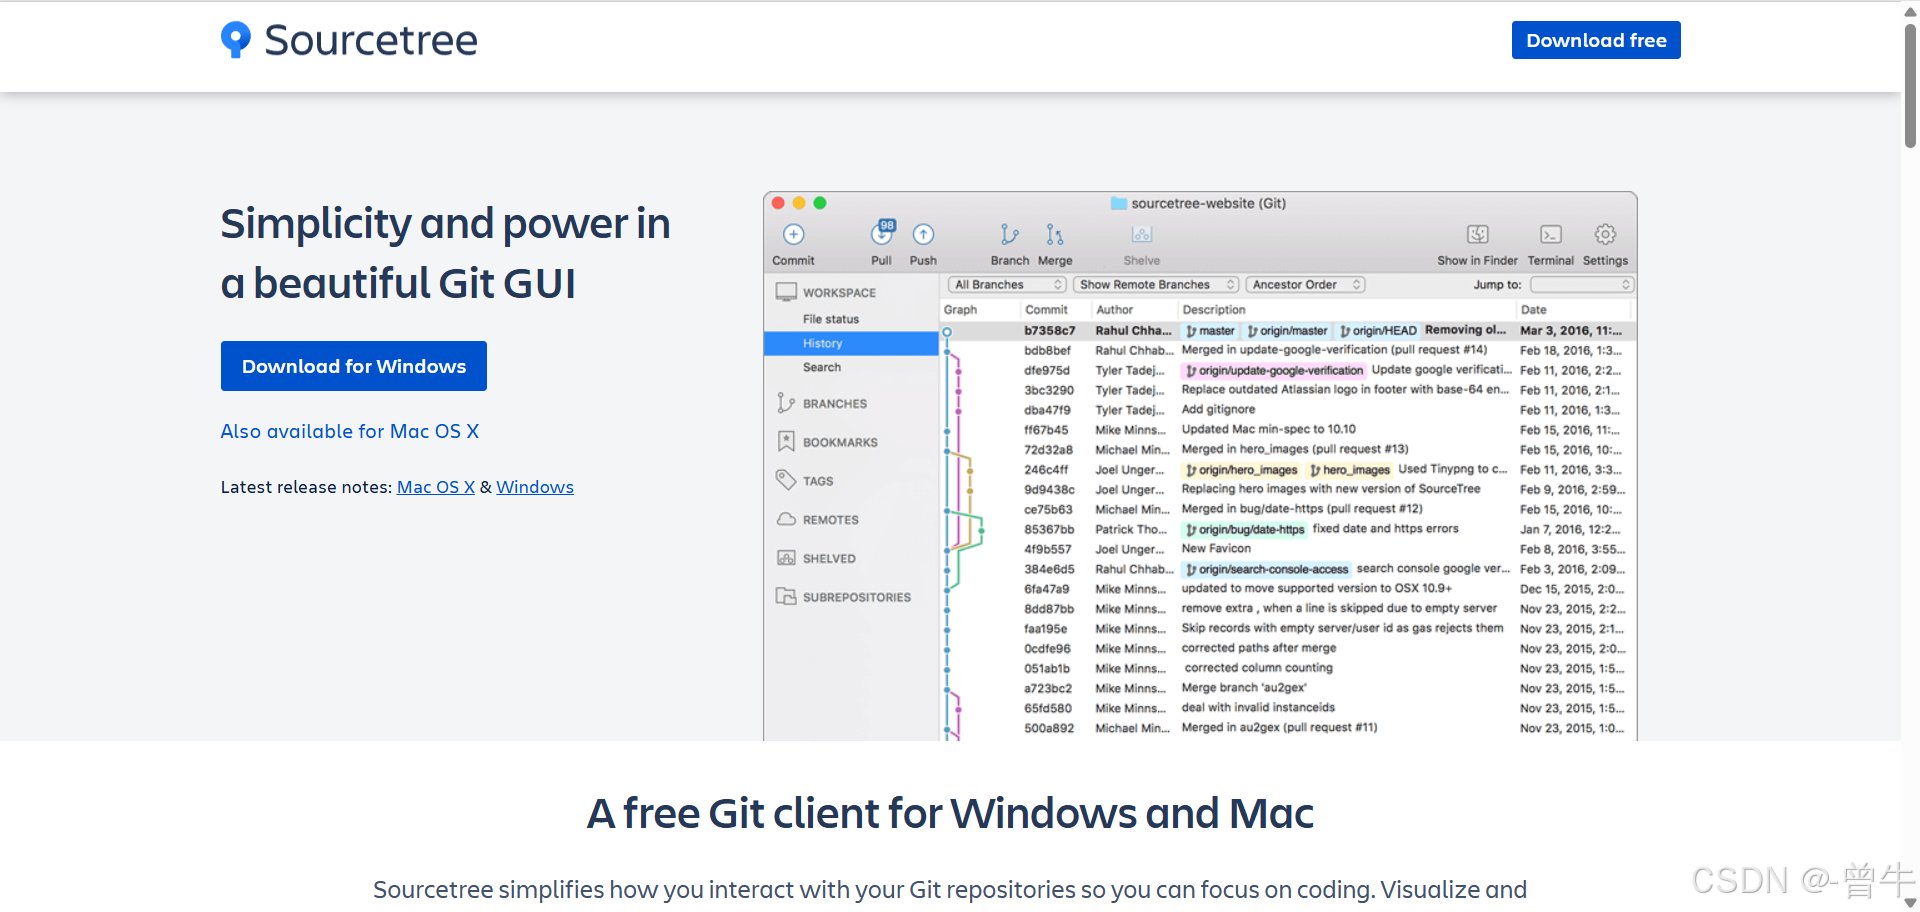Screen dimensions: 1920x912
Task: Click 'Add gitignore' commit description
Action: pos(1218,410)
